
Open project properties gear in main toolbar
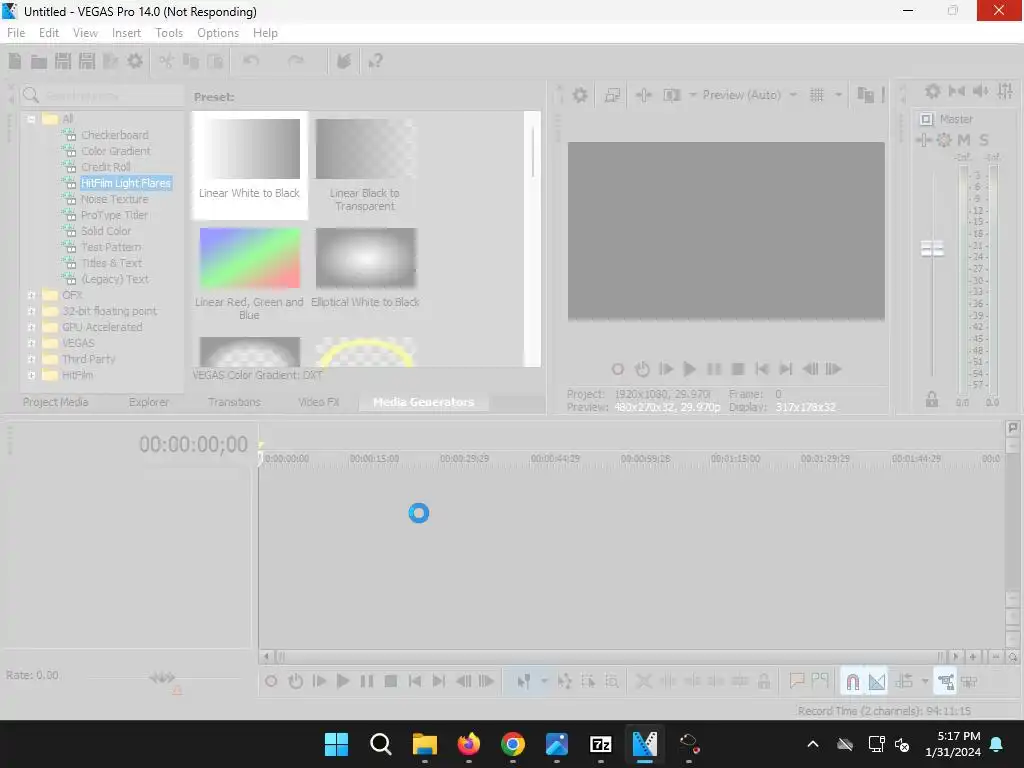coord(135,61)
